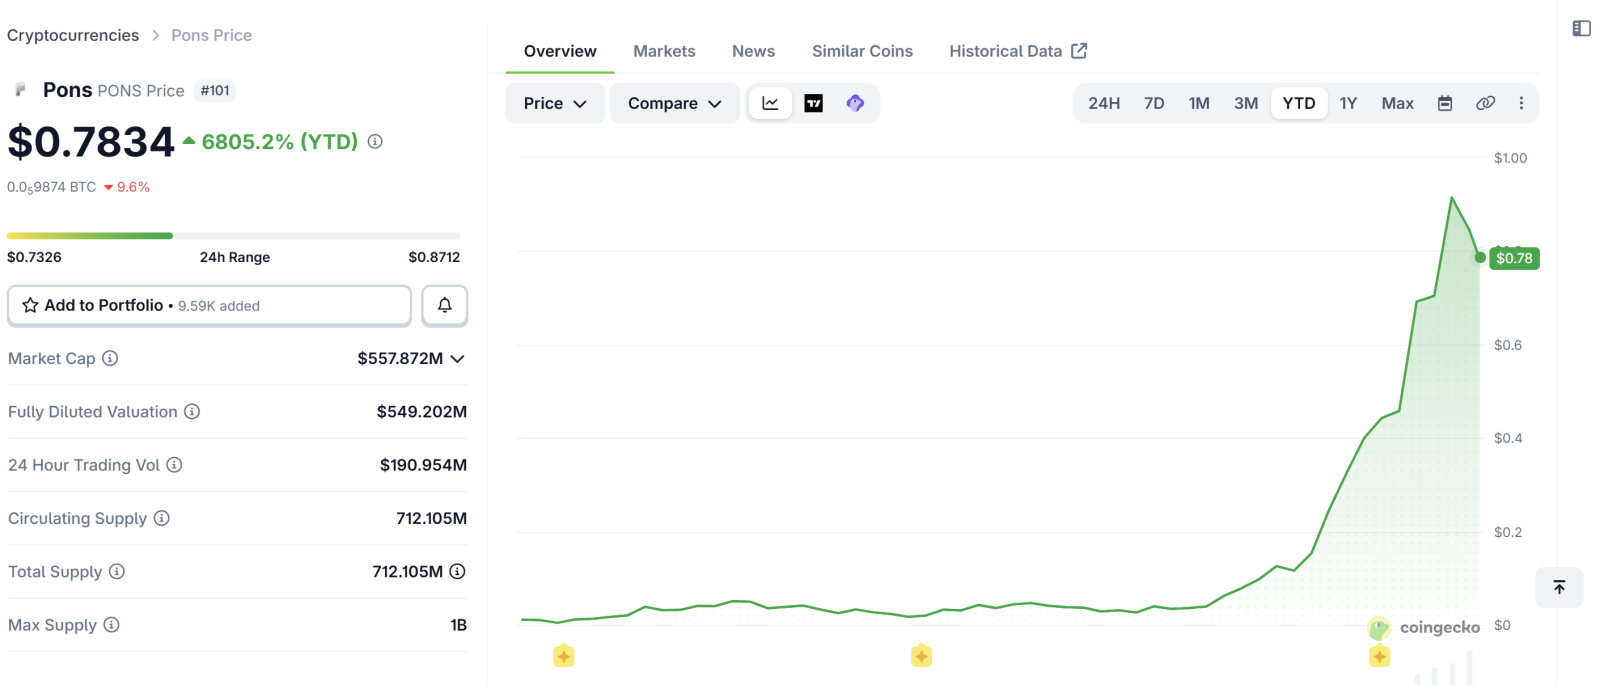Viewport: 1600px width, 685px height.
Task: Show info next to 712.105M total supply value
Action: click(x=457, y=571)
